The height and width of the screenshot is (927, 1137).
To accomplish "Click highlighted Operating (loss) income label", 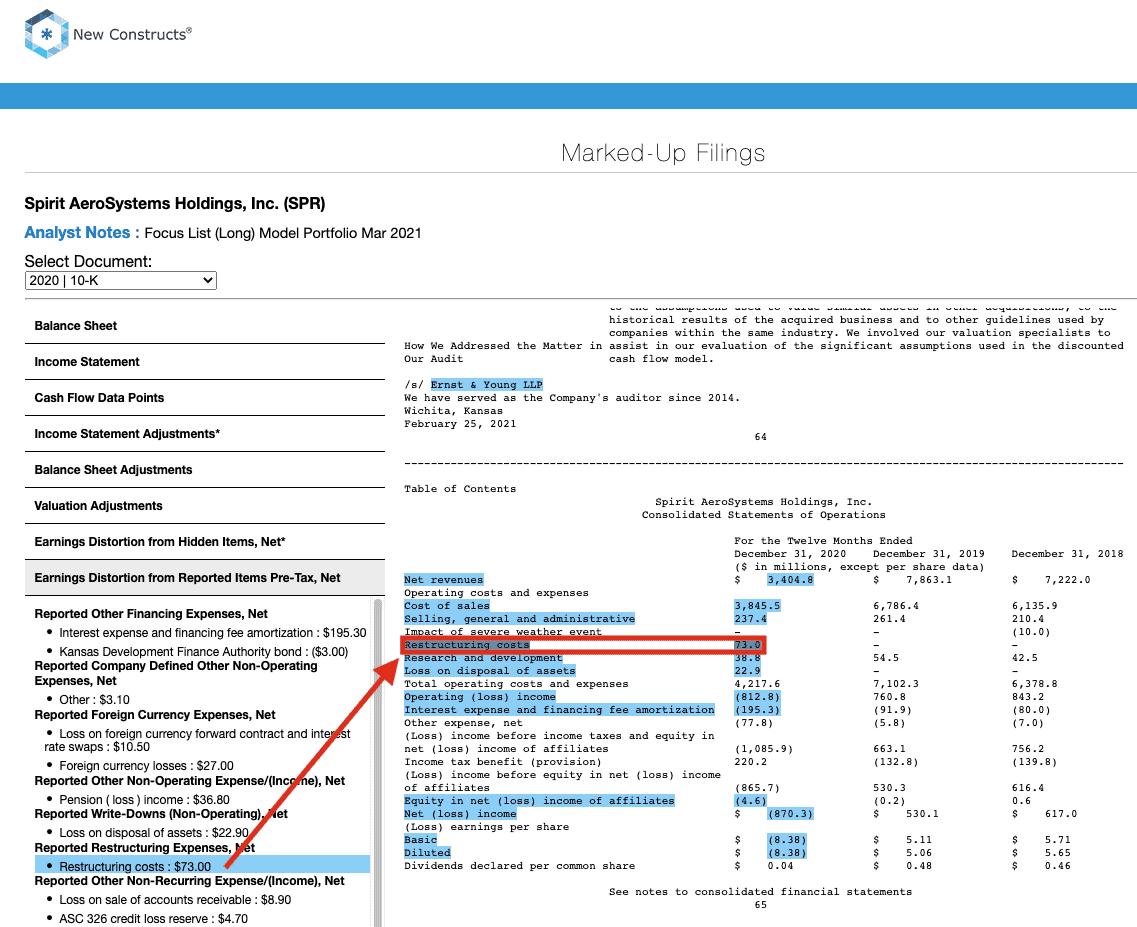I will coord(480,697).
